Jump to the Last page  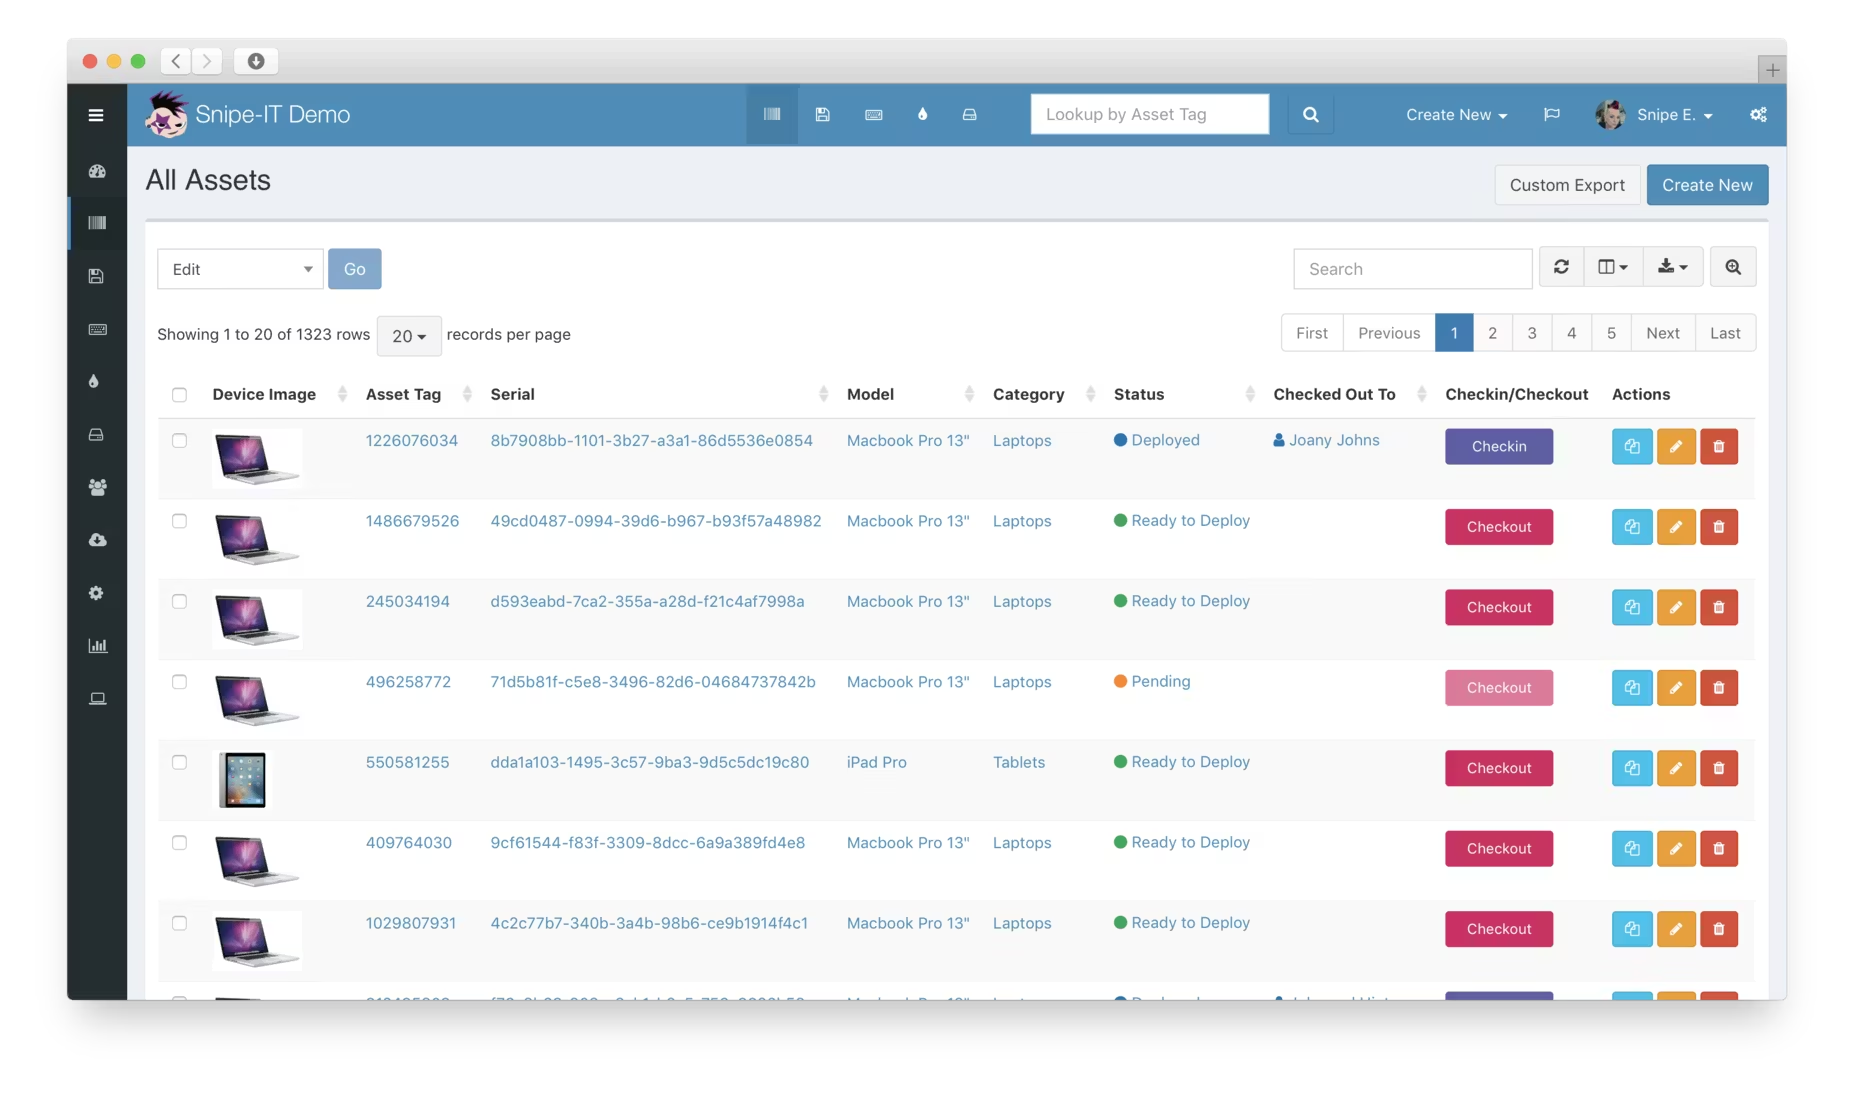(1724, 333)
